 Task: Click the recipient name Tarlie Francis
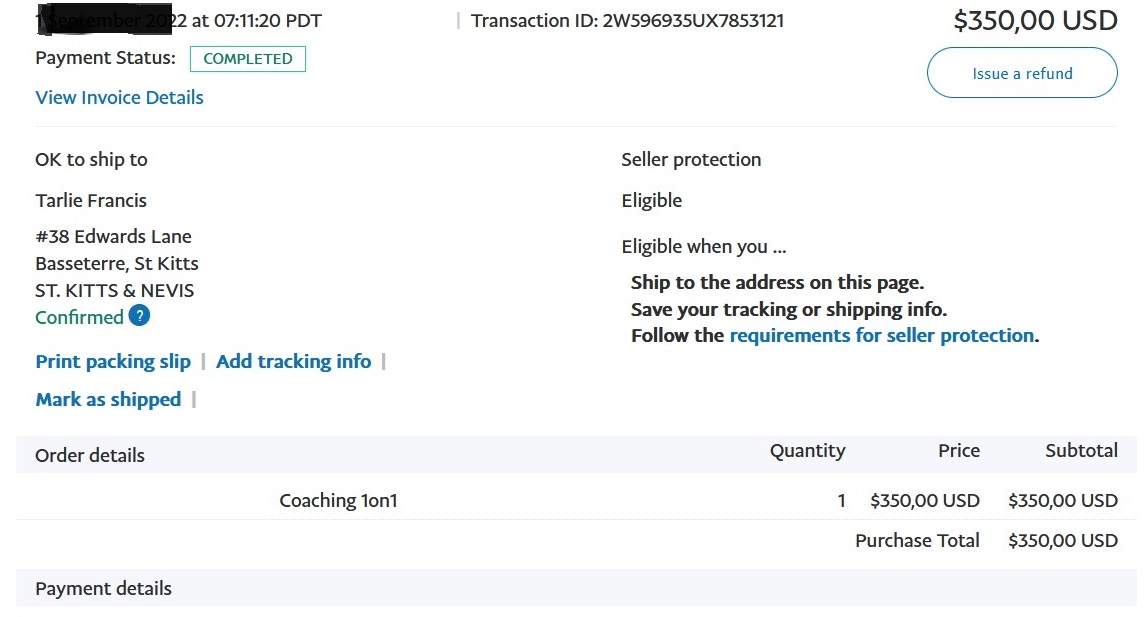pos(91,201)
